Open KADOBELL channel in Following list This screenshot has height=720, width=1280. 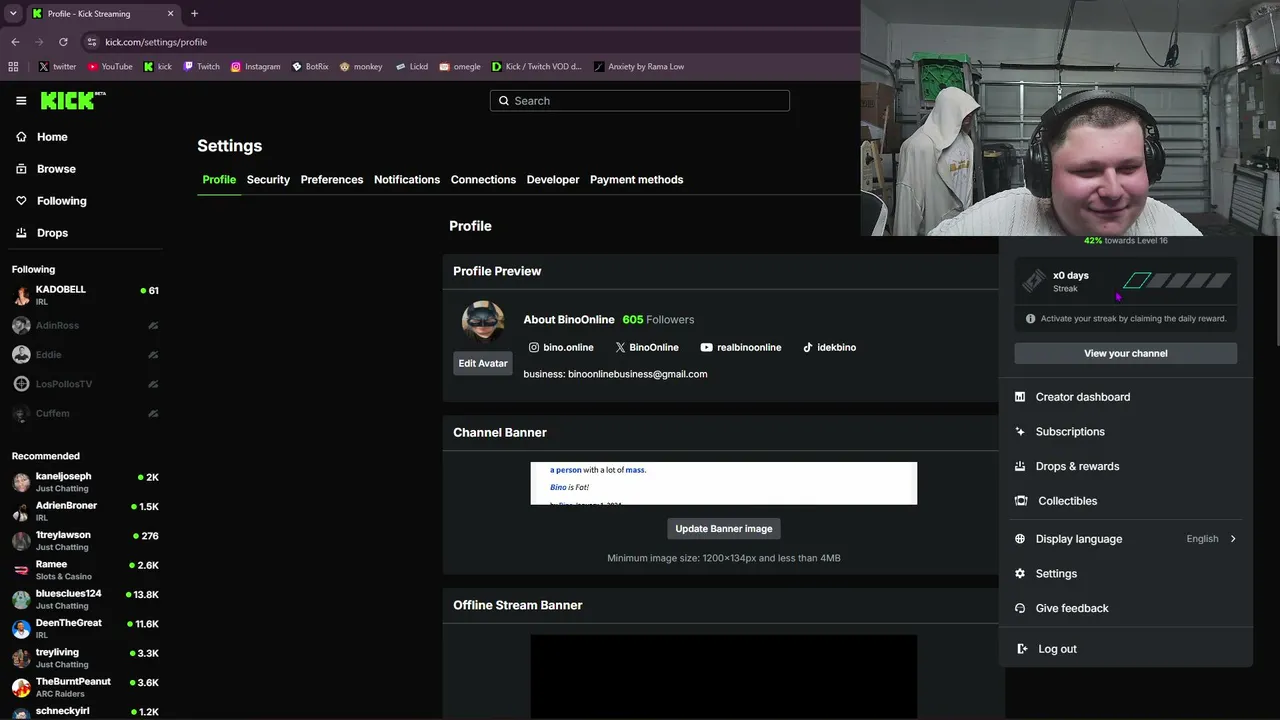click(x=85, y=296)
